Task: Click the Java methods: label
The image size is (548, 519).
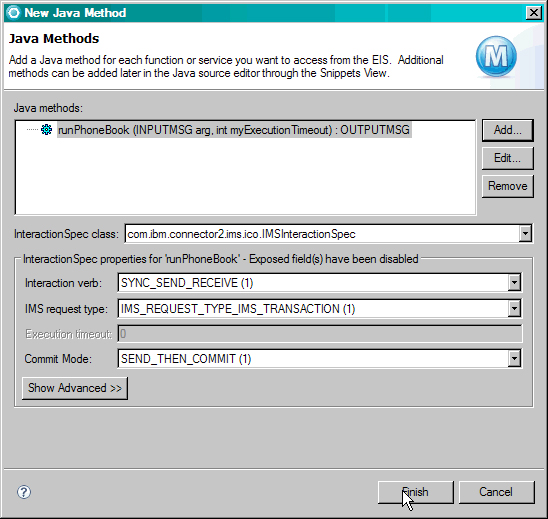Action: [x=48, y=108]
